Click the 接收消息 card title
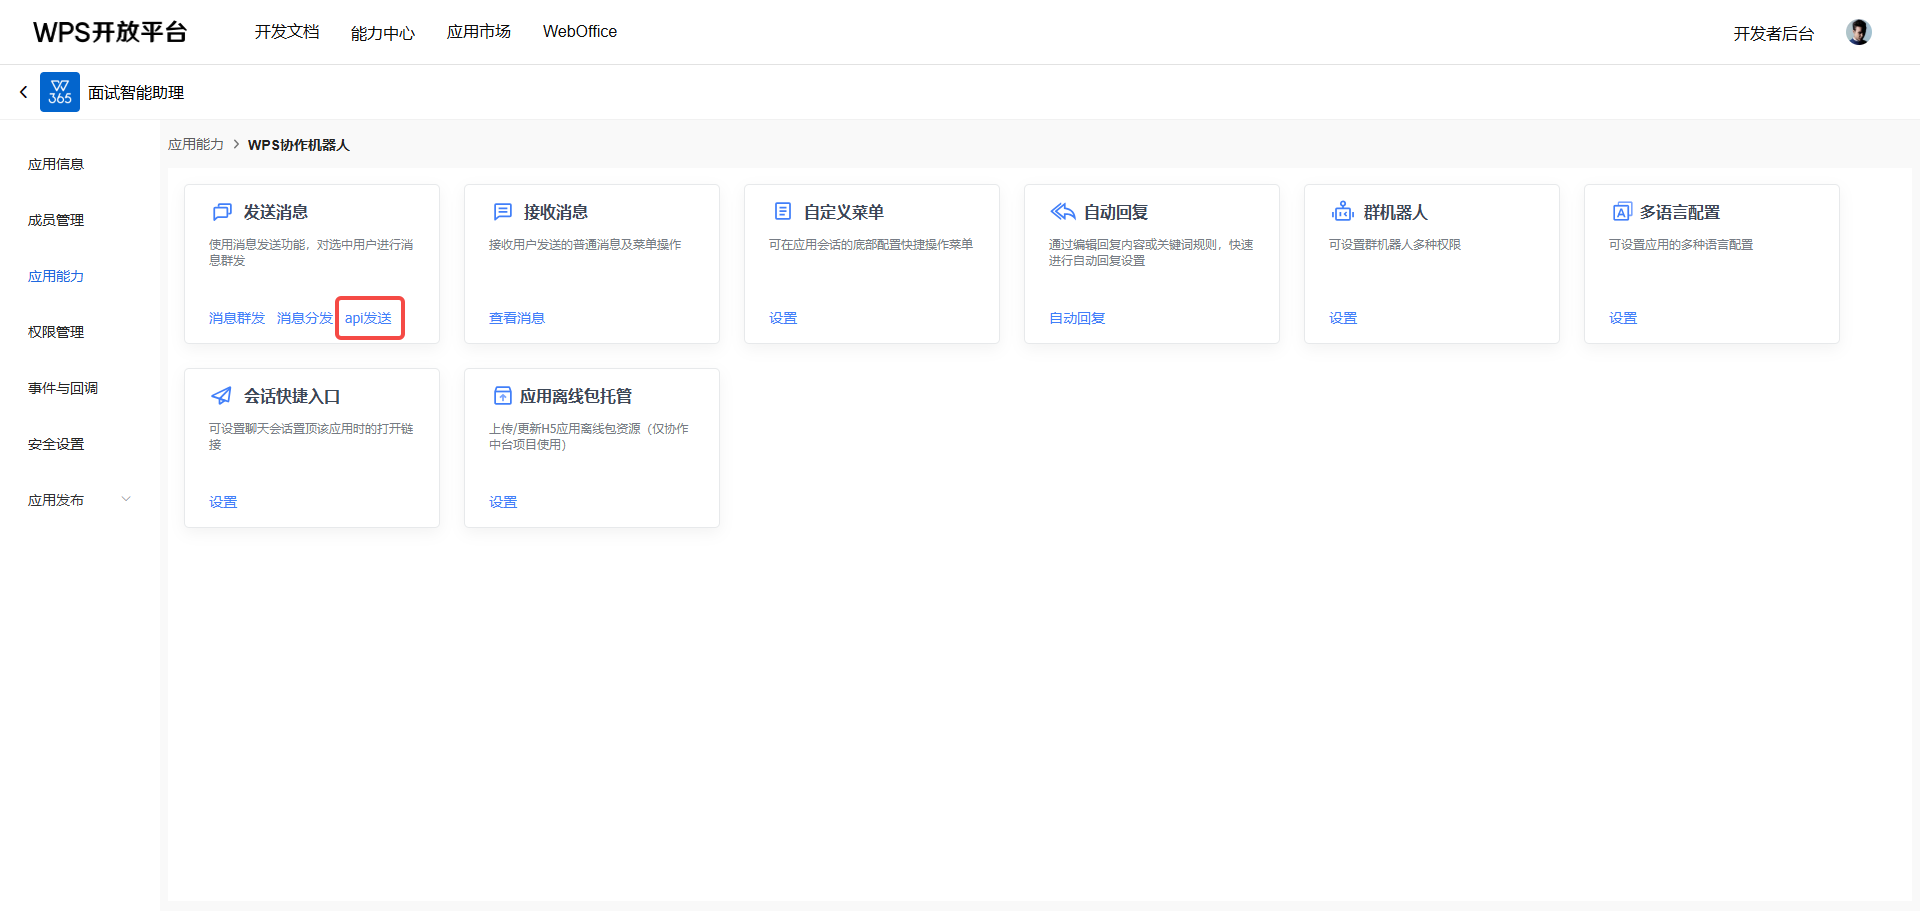Viewport: 1920px width, 911px height. point(556,212)
